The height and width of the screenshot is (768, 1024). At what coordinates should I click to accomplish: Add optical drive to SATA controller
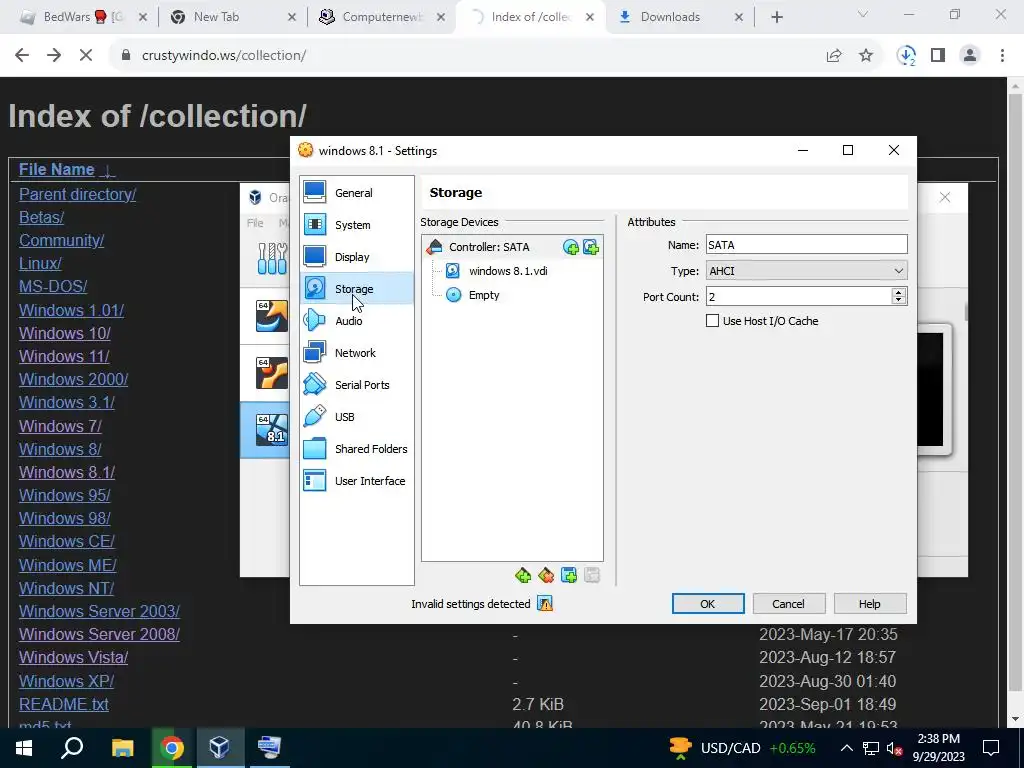(571, 247)
